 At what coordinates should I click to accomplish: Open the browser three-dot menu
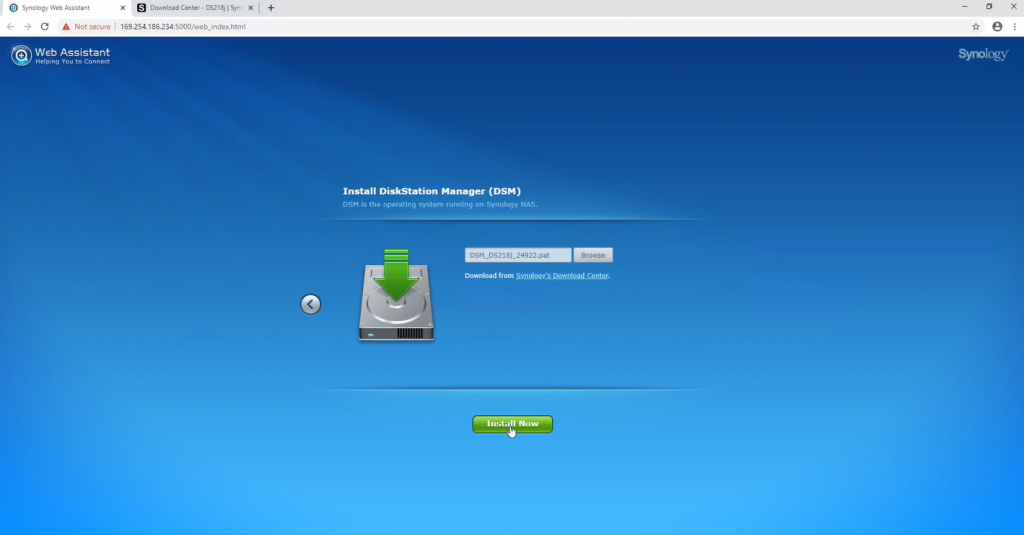[x=1014, y=27]
